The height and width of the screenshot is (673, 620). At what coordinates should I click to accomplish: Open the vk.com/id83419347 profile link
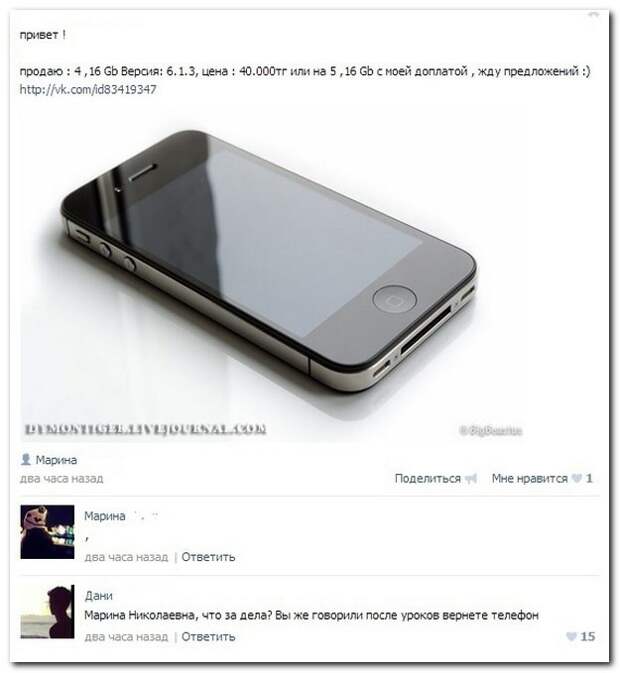(x=88, y=90)
